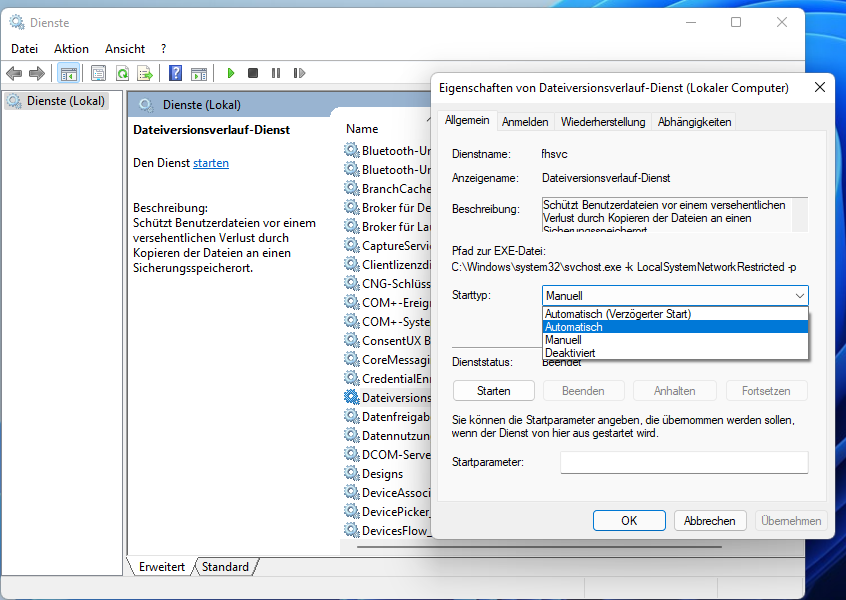This screenshot has height=600, width=846.
Task: Choose Manuell in the dropdown list
Action: [675, 340]
